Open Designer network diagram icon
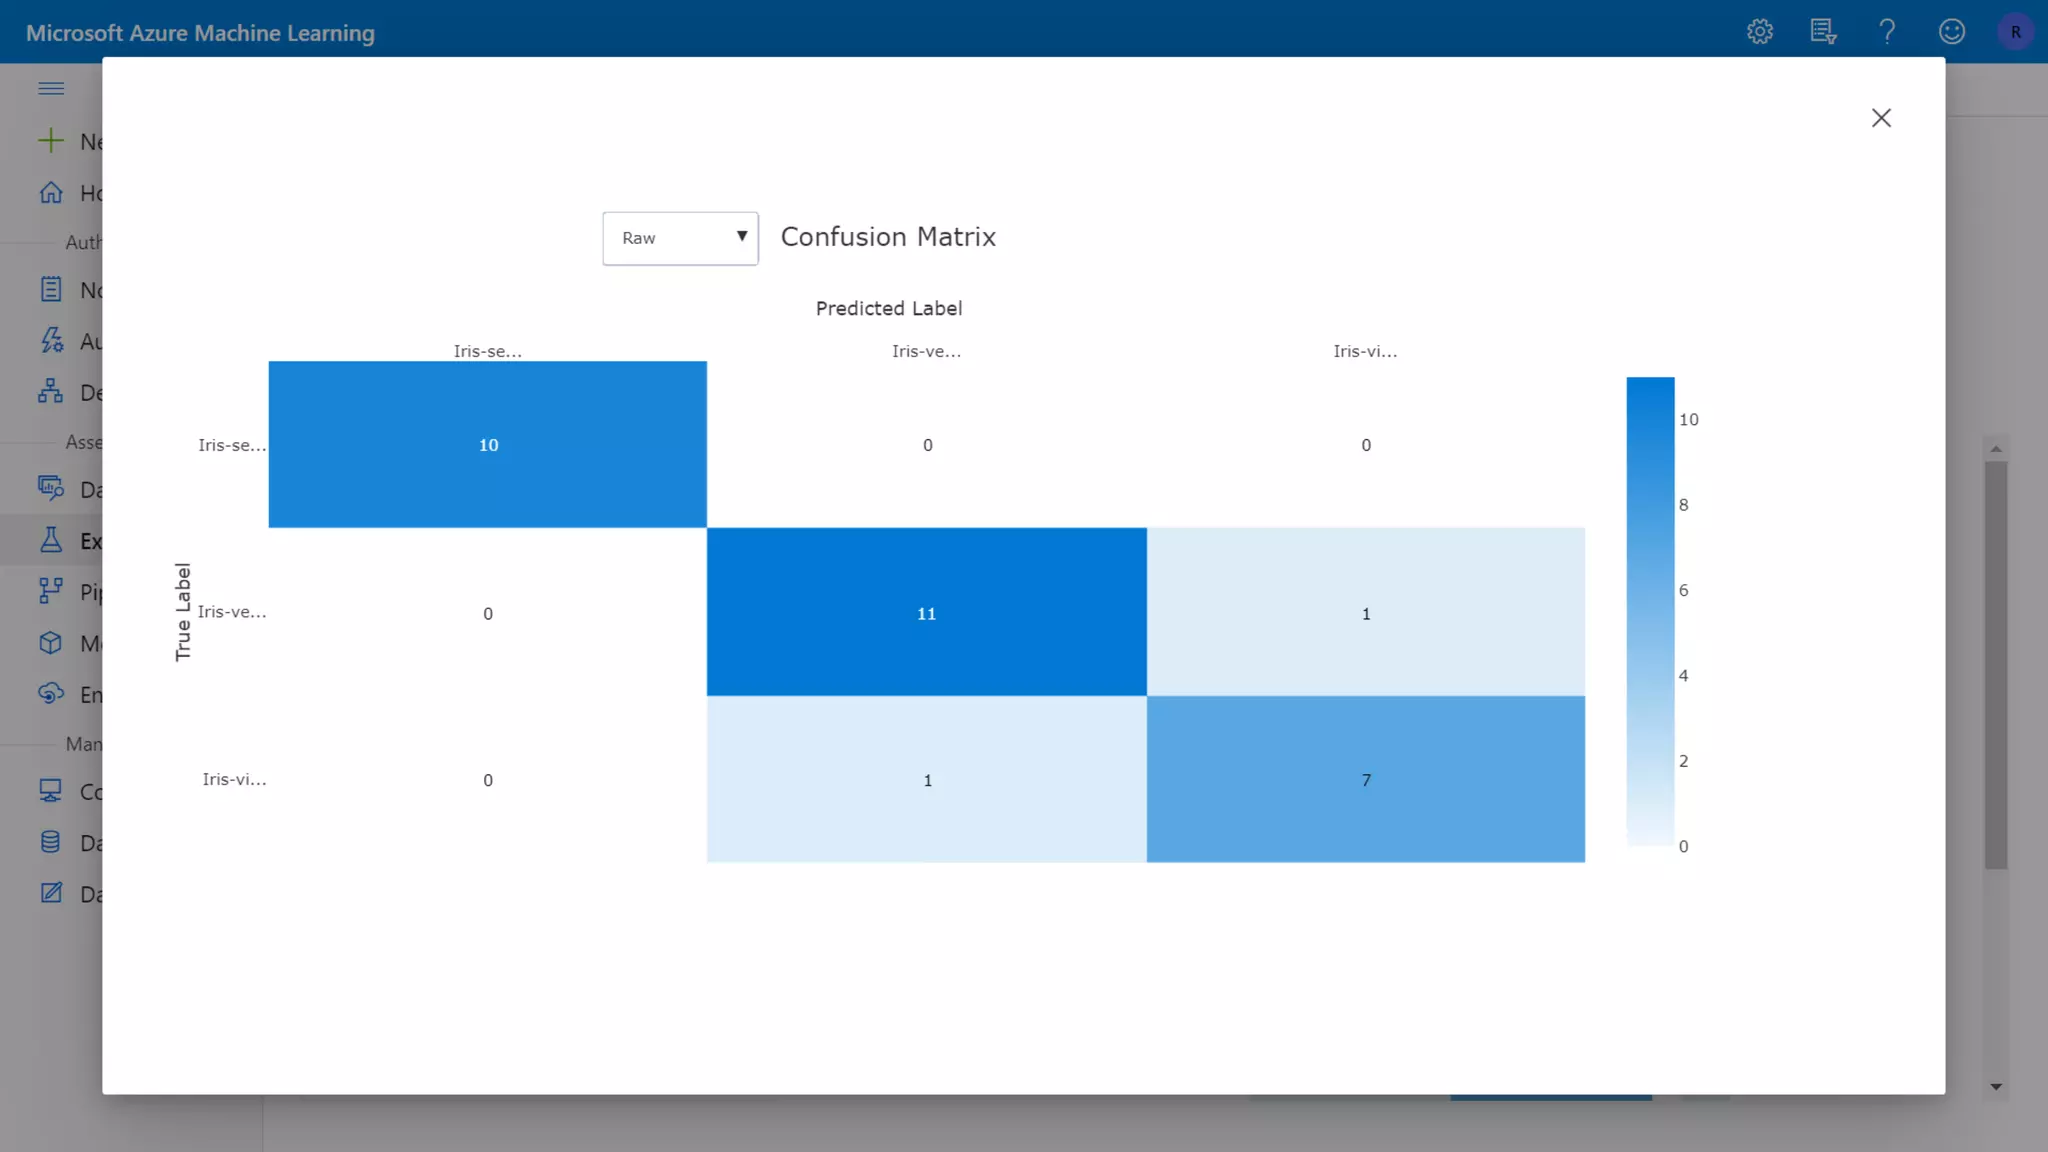This screenshot has height=1152, width=2048. [51, 392]
